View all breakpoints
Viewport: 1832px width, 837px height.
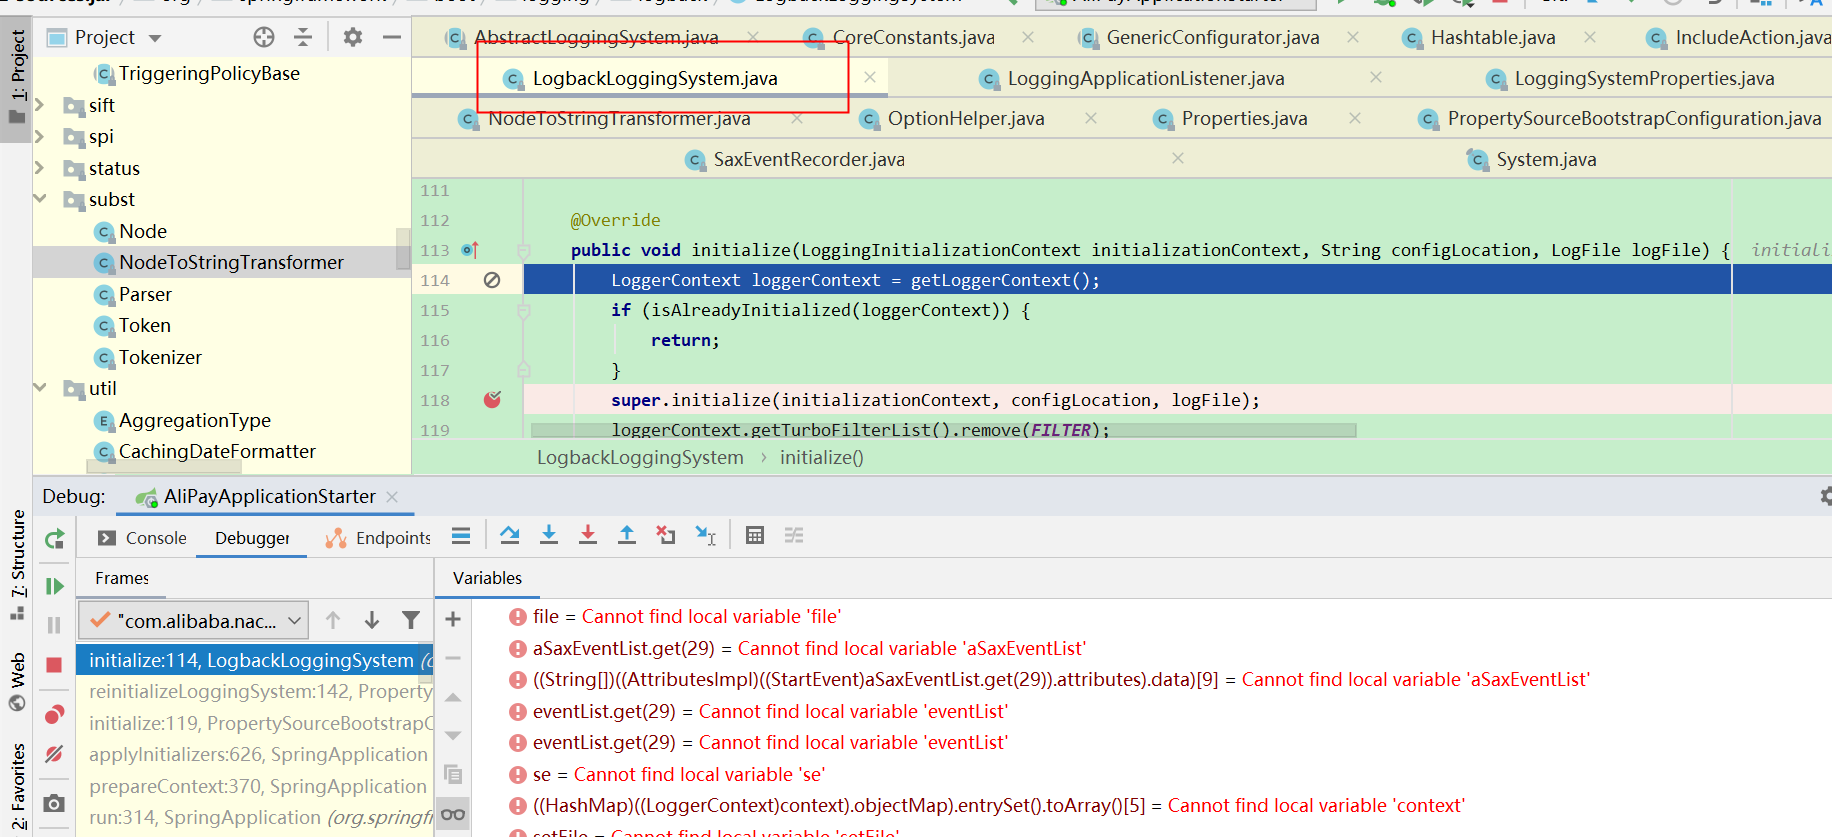[x=55, y=714]
